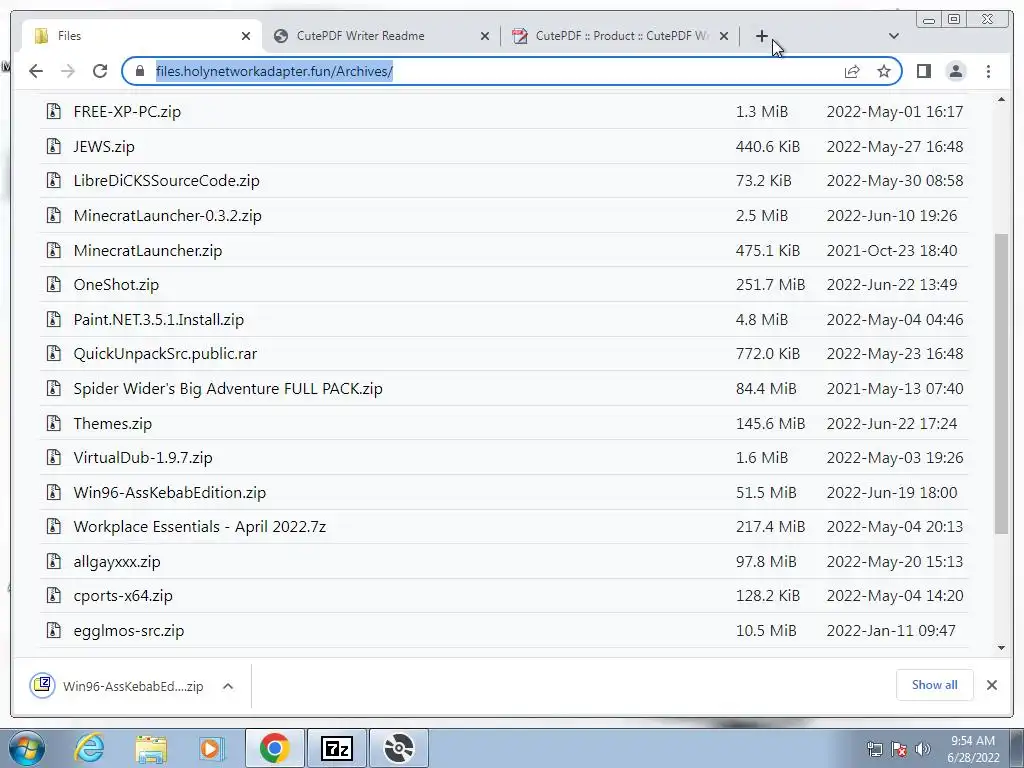Viewport: 1024px width, 768px height.
Task: Click archive icon beside VirtualDub-1.9.7.zip
Action: tap(54, 458)
